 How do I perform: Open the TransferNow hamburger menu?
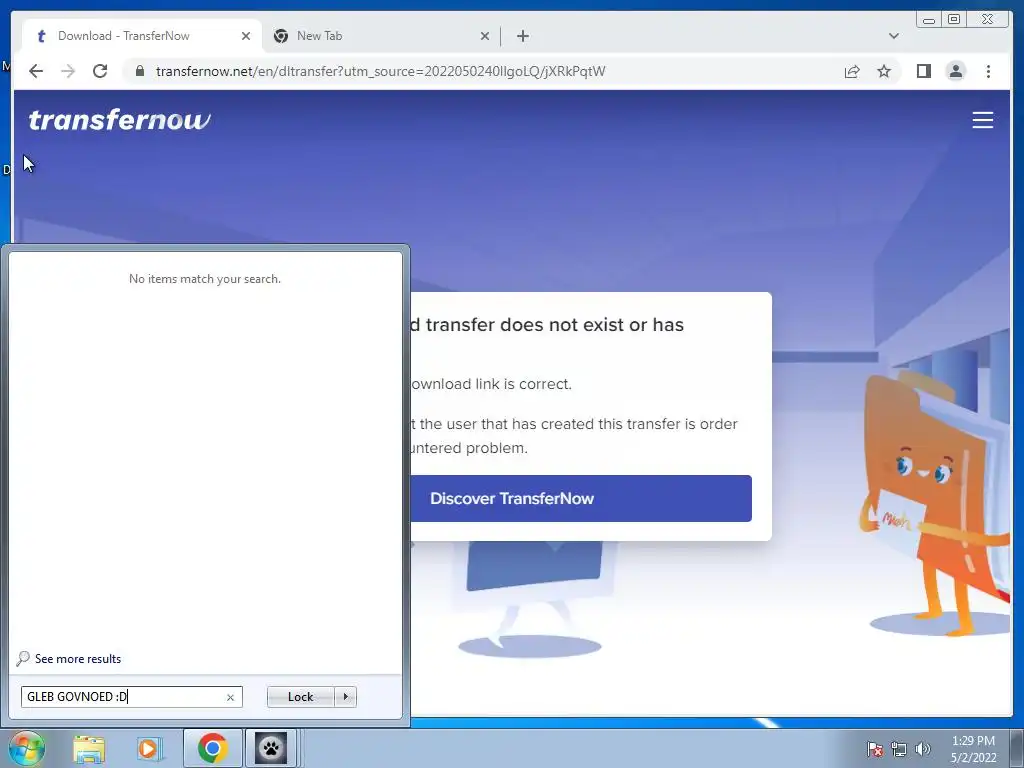point(982,120)
